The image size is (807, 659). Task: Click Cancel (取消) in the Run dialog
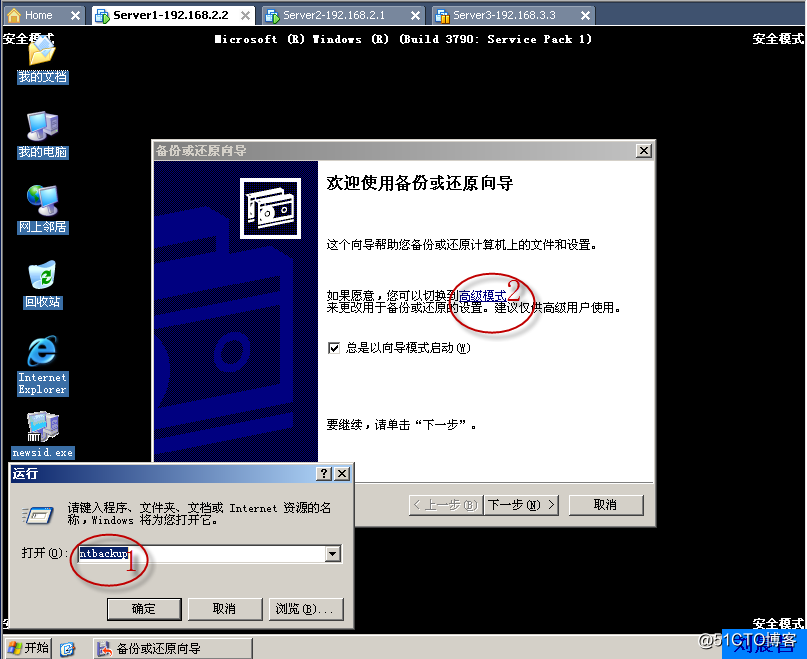225,609
